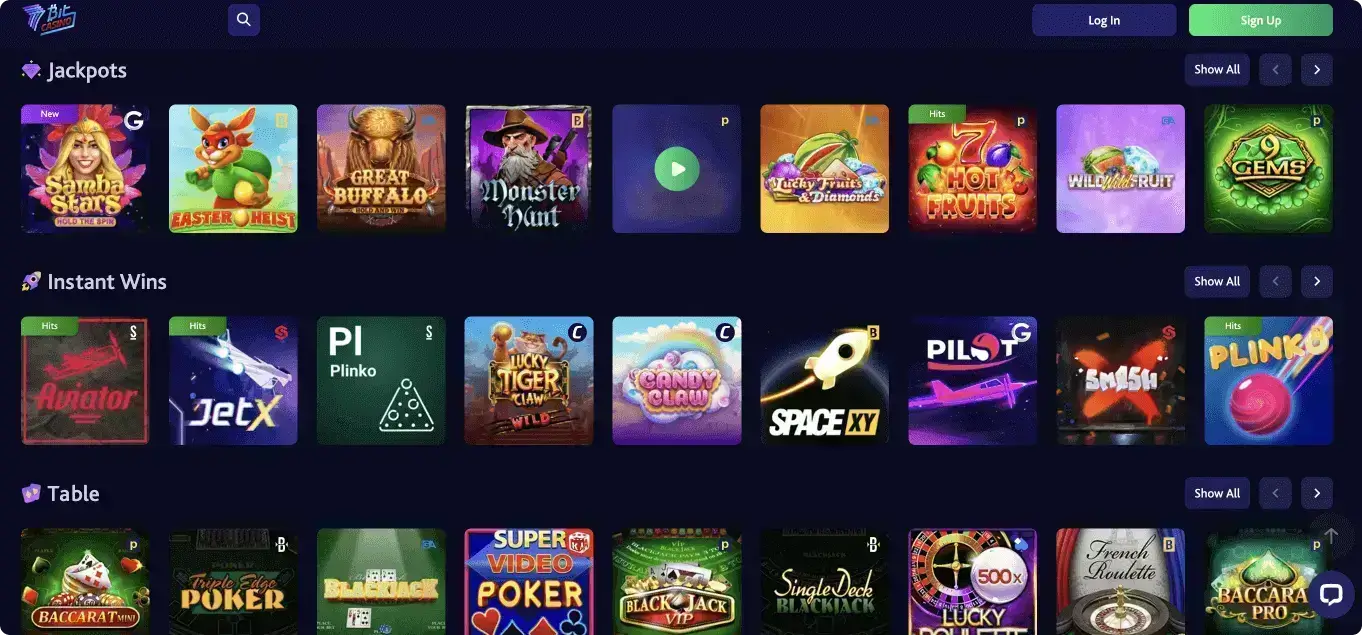Click the green Sign Up button

pos(1261,20)
